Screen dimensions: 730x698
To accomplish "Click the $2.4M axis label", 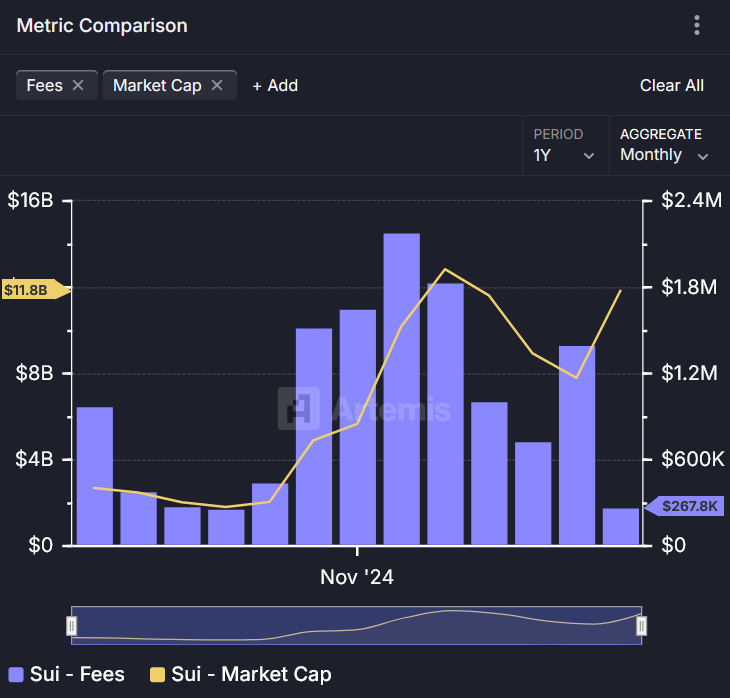I will coord(691,200).
